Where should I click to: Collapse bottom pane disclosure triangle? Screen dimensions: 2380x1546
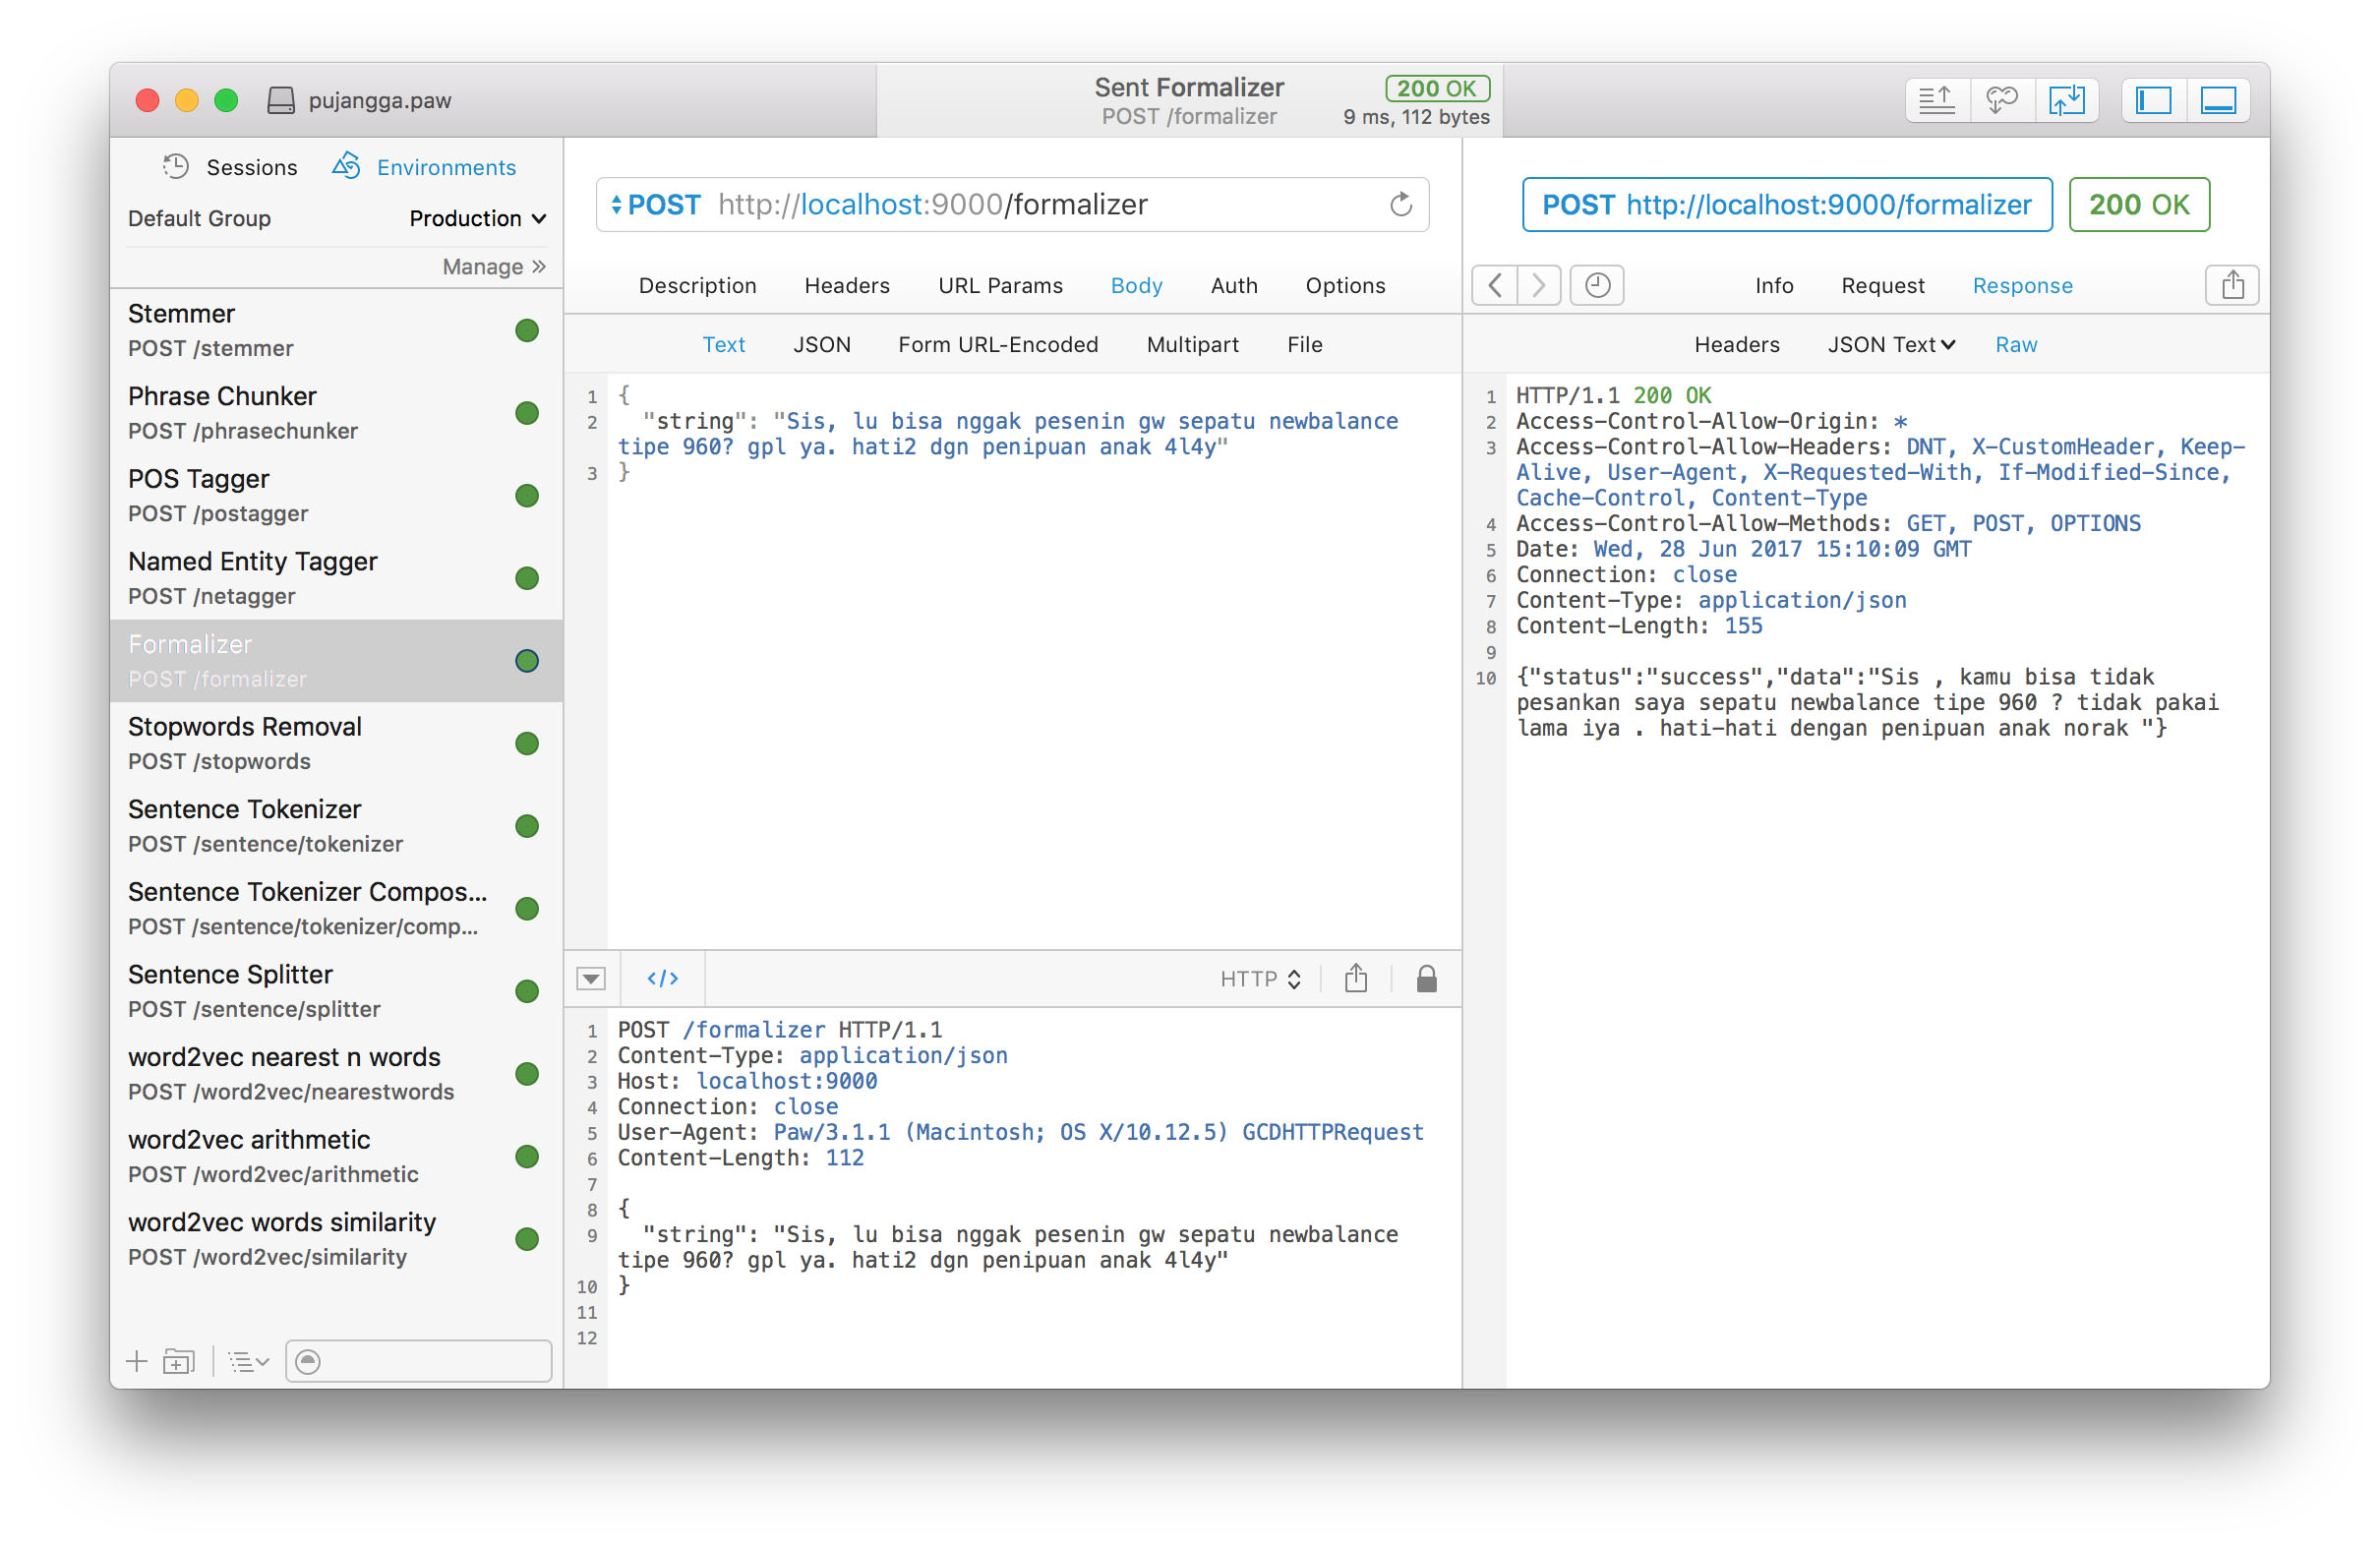590,978
